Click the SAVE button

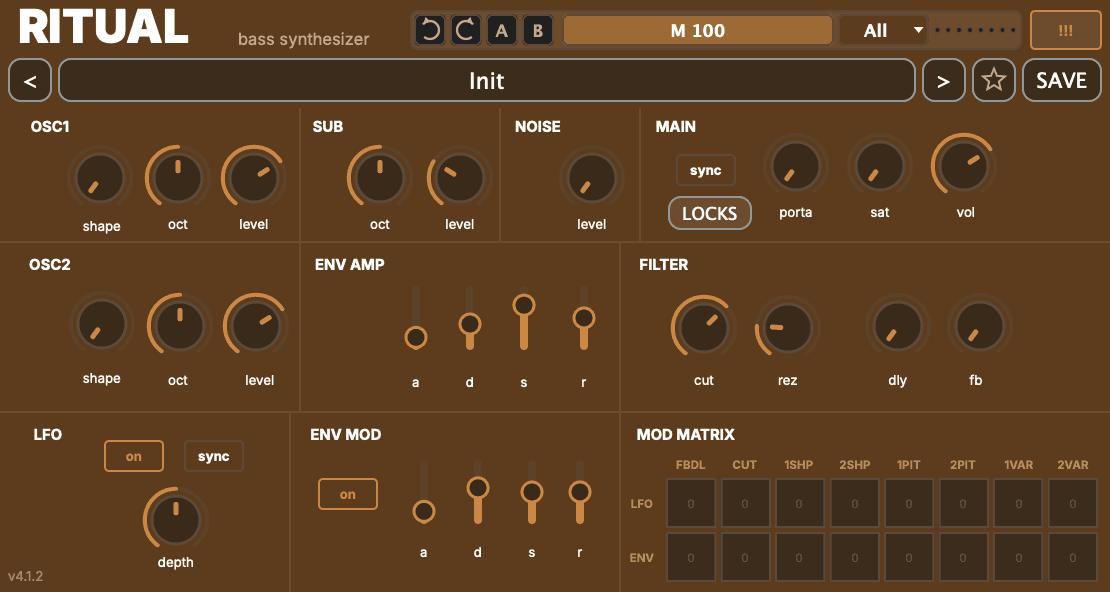click(1062, 80)
